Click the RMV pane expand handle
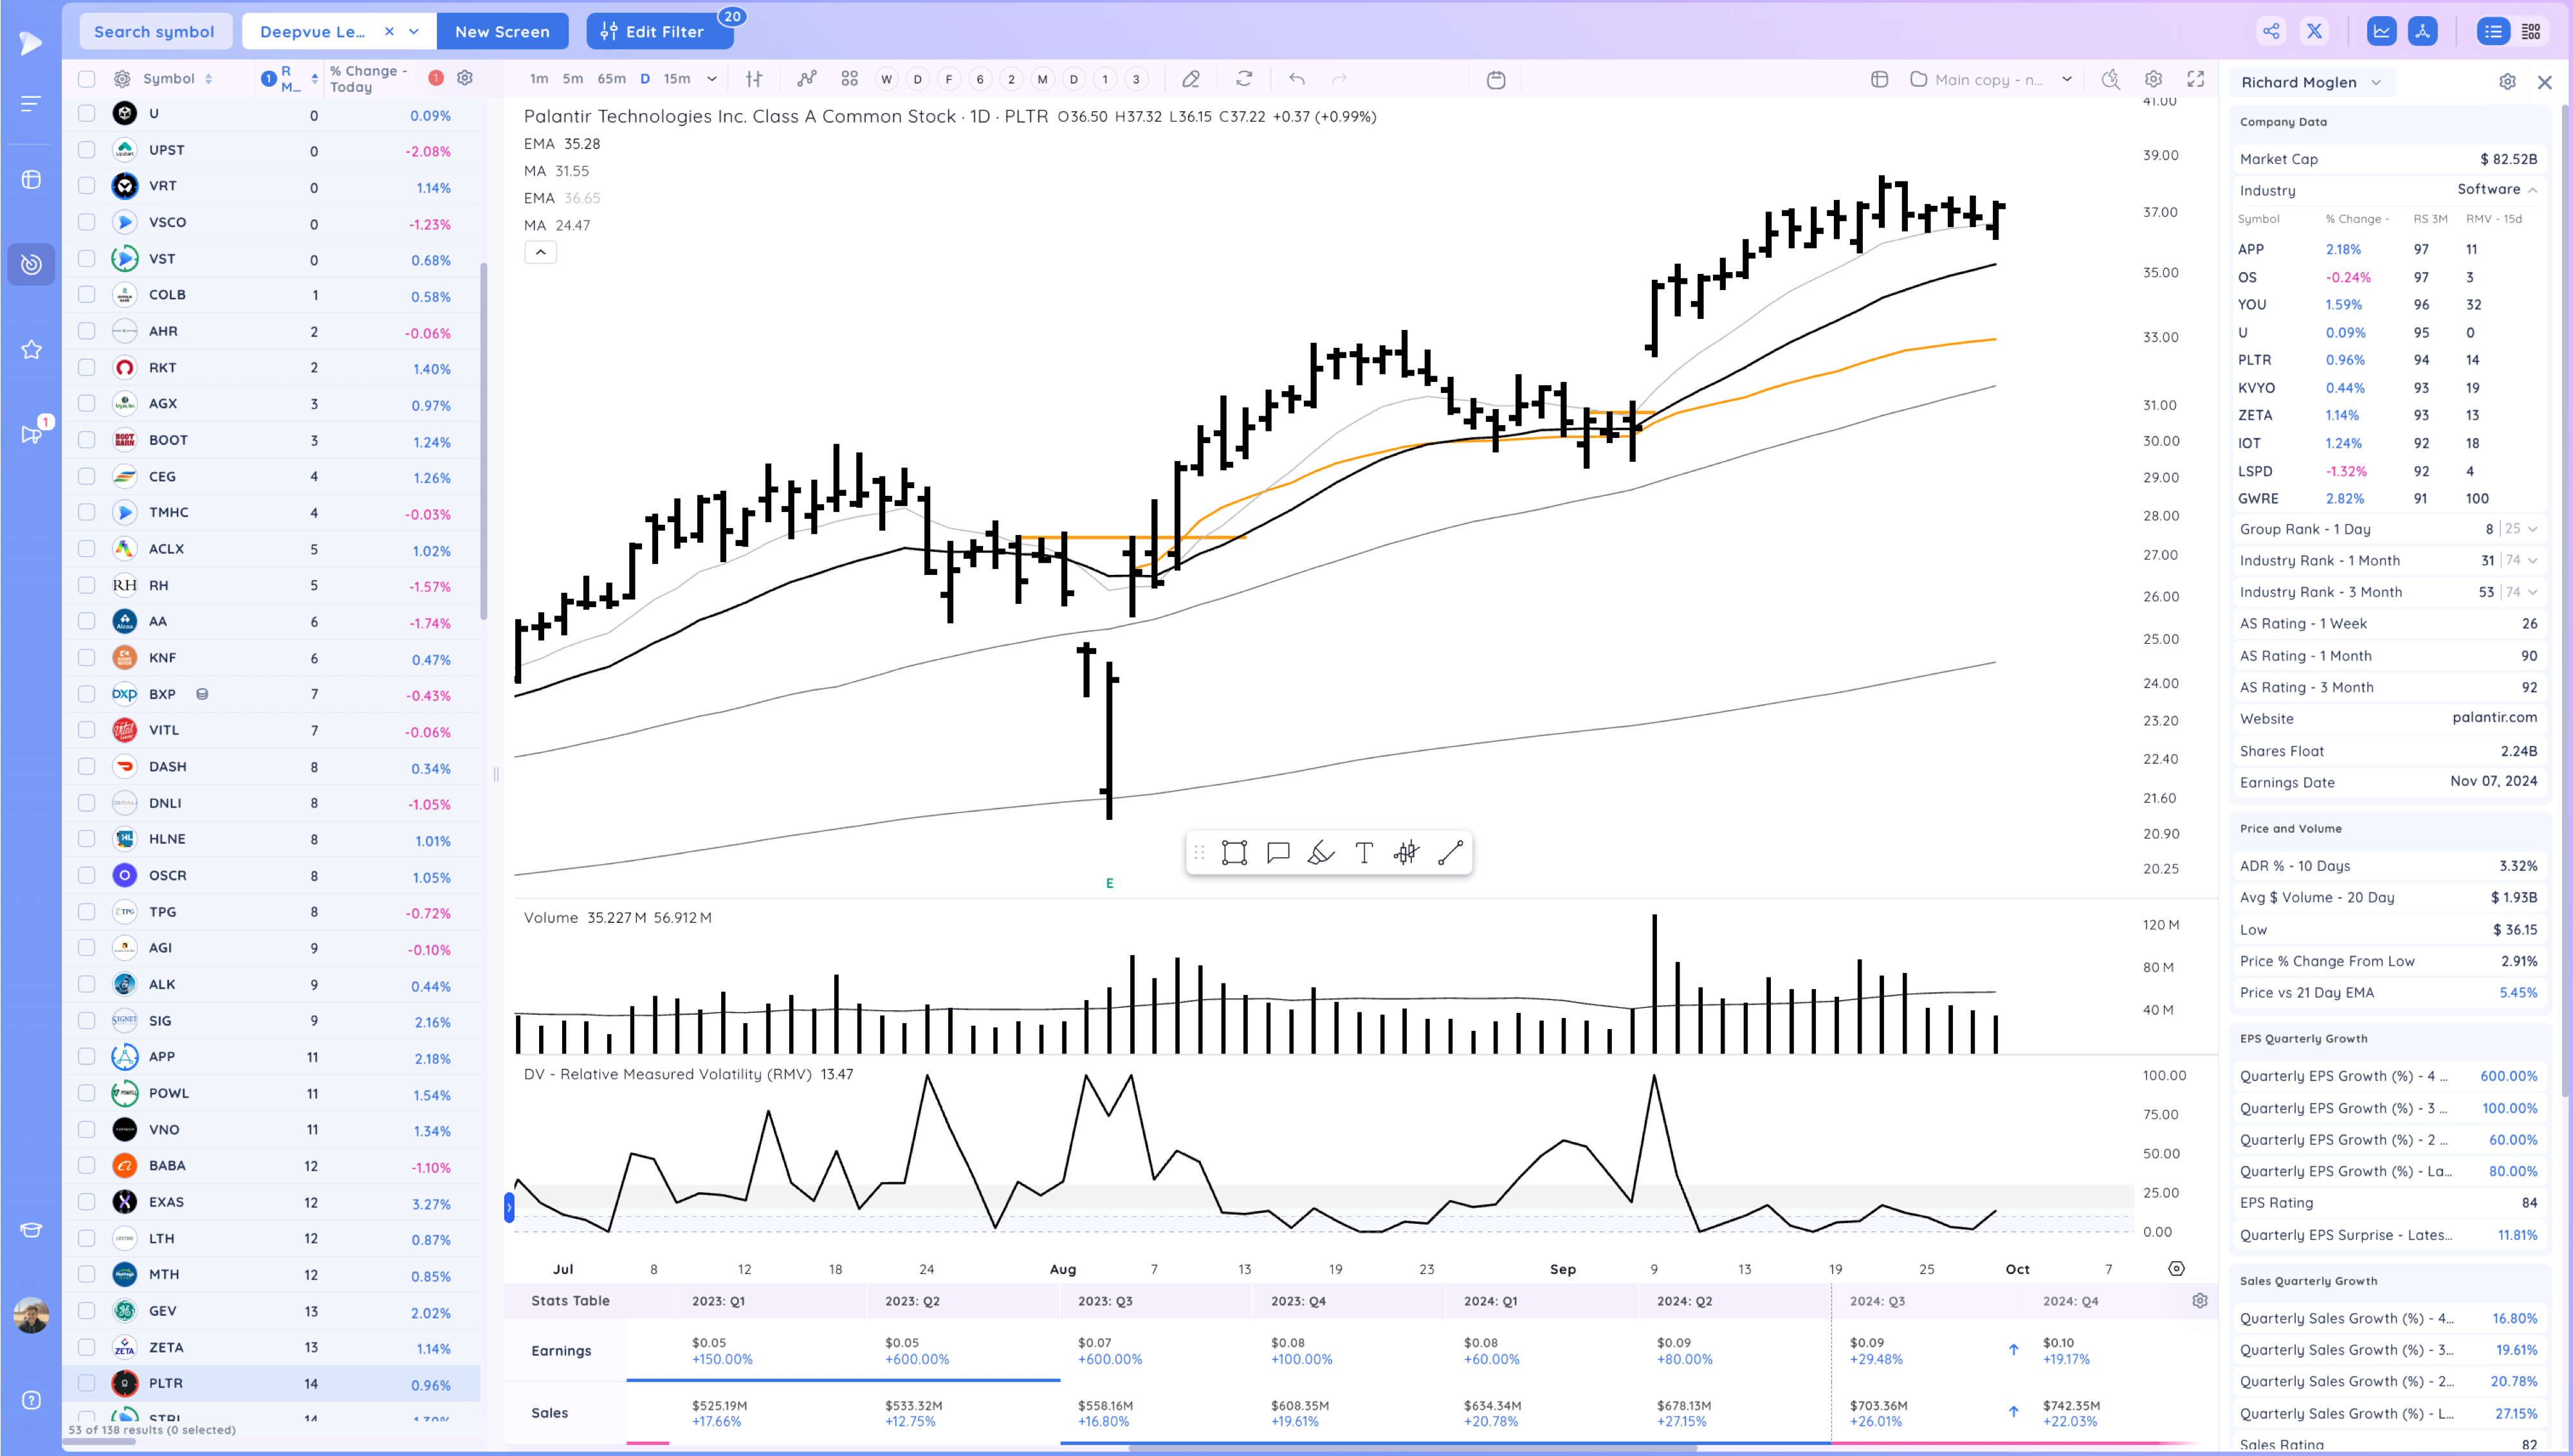 click(x=509, y=1208)
